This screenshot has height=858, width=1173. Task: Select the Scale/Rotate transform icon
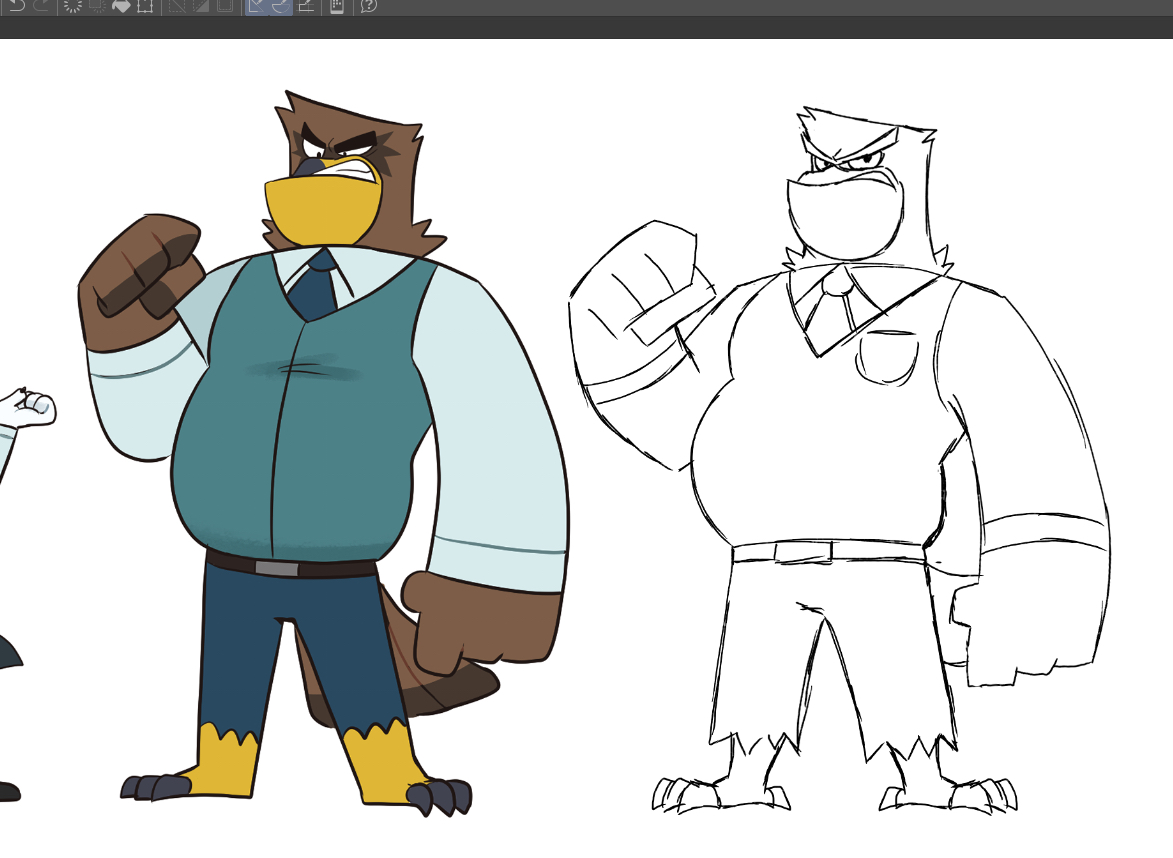(145, 5)
